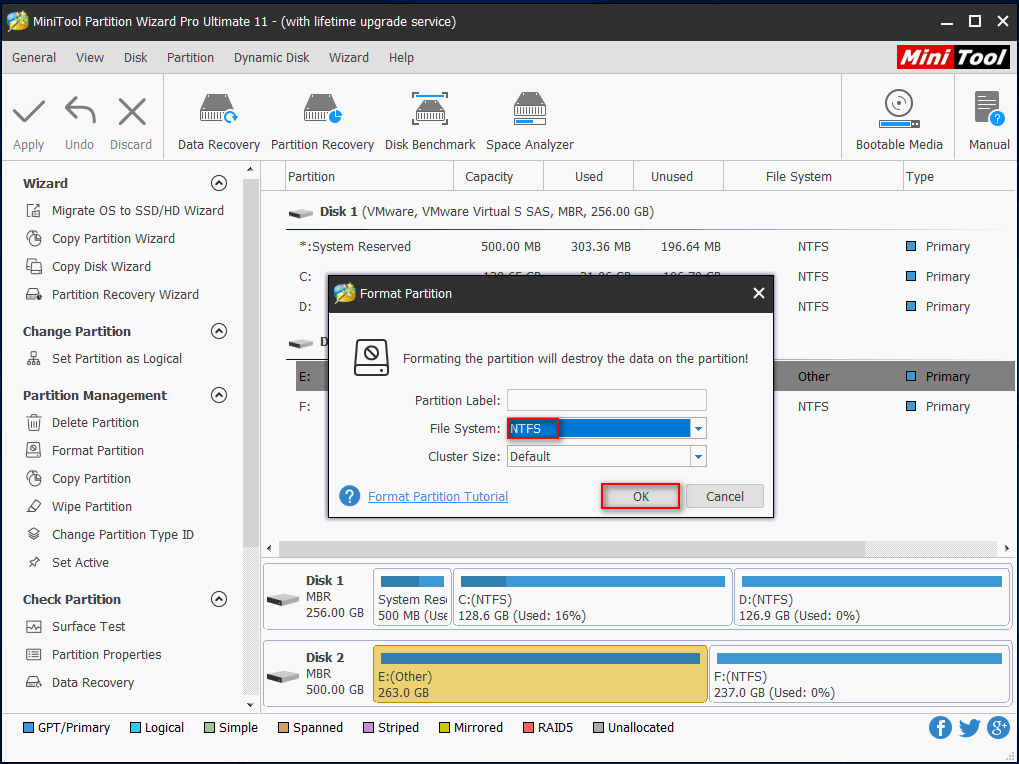This screenshot has width=1019, height=764.
Task: Select the Disk 1 header row
Action: point(650,212)
